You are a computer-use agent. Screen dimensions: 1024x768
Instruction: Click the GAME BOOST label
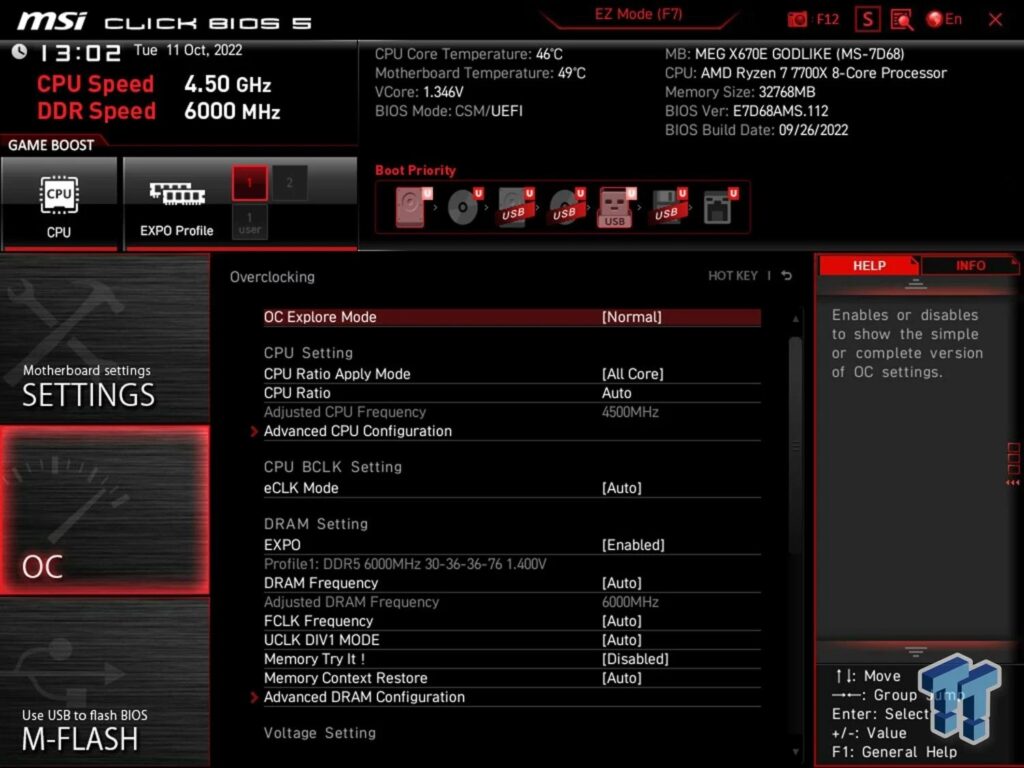pos(51,145)
